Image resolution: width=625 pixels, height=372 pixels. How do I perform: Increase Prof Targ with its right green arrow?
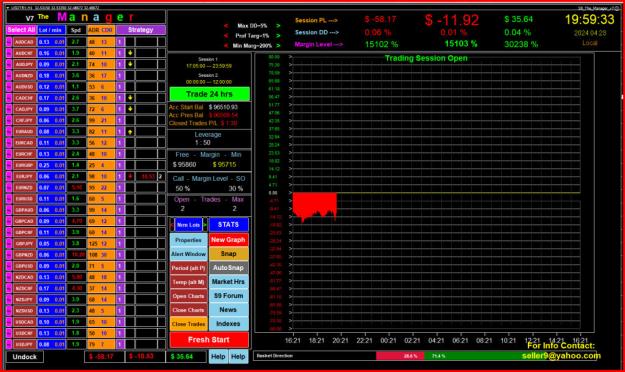(278, 35)
